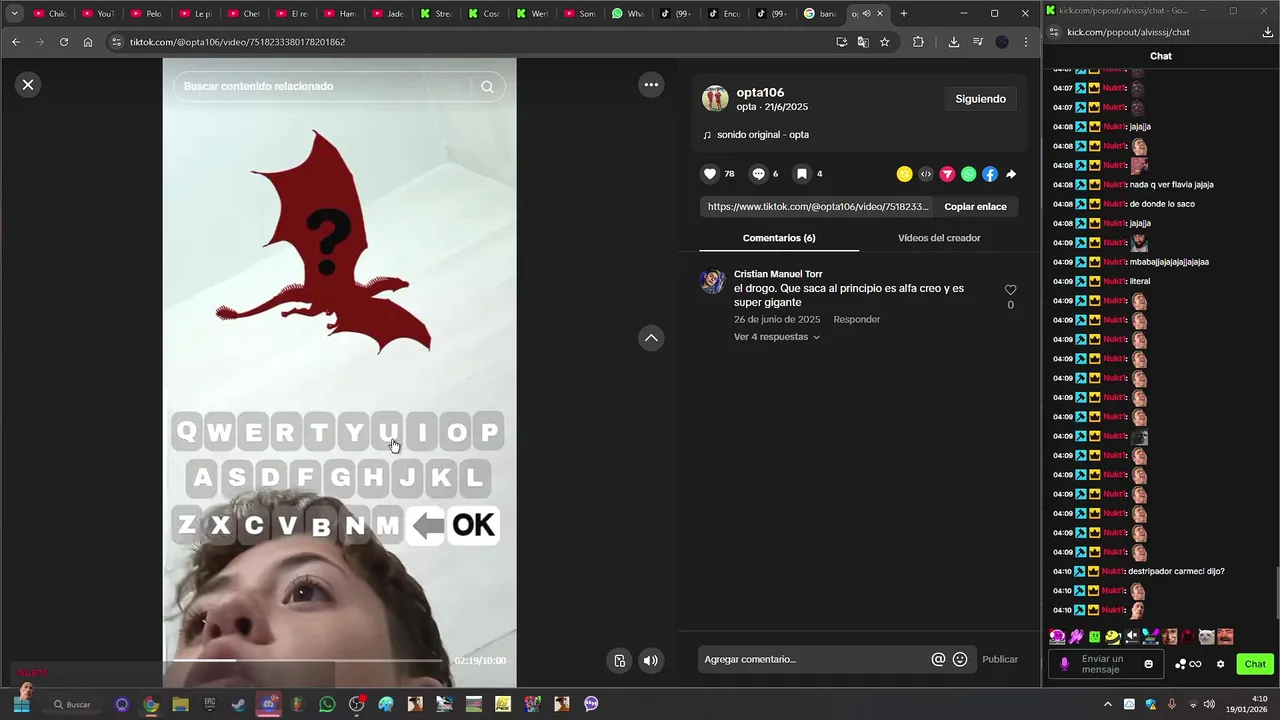Viewport: 1280px width, 720px height.
Task: Open a new browser tab
Action: click(904, 13)
